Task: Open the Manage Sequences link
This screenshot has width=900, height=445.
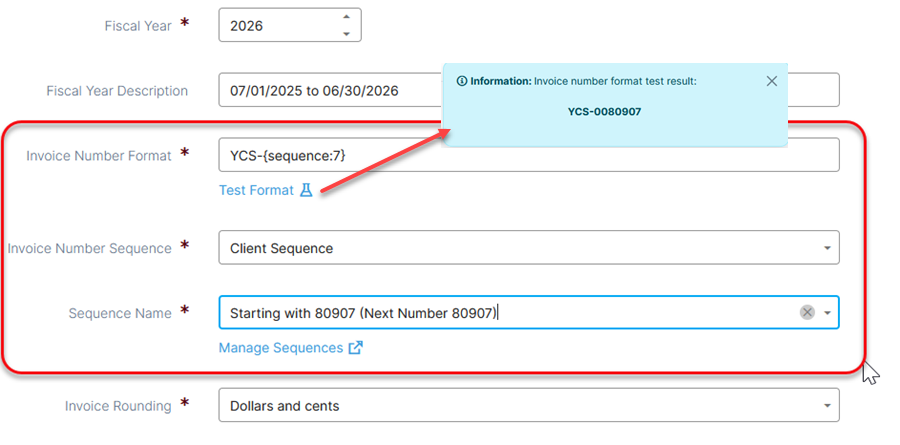Action: (281, 348)
